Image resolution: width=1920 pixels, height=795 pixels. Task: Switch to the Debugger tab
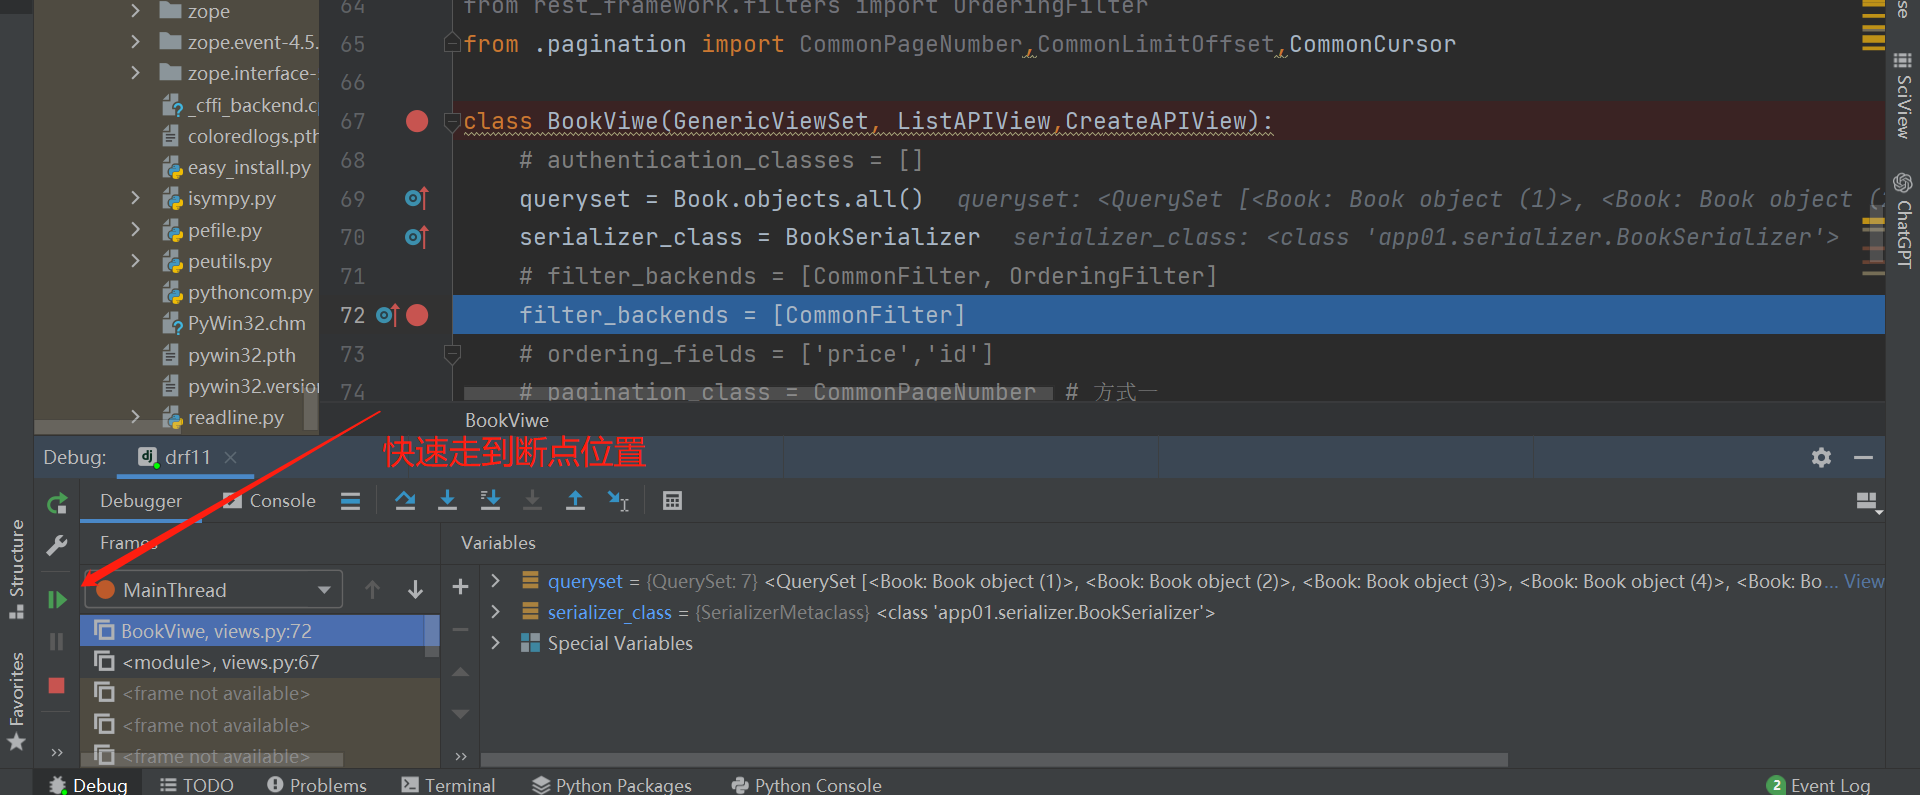(141, 501)
